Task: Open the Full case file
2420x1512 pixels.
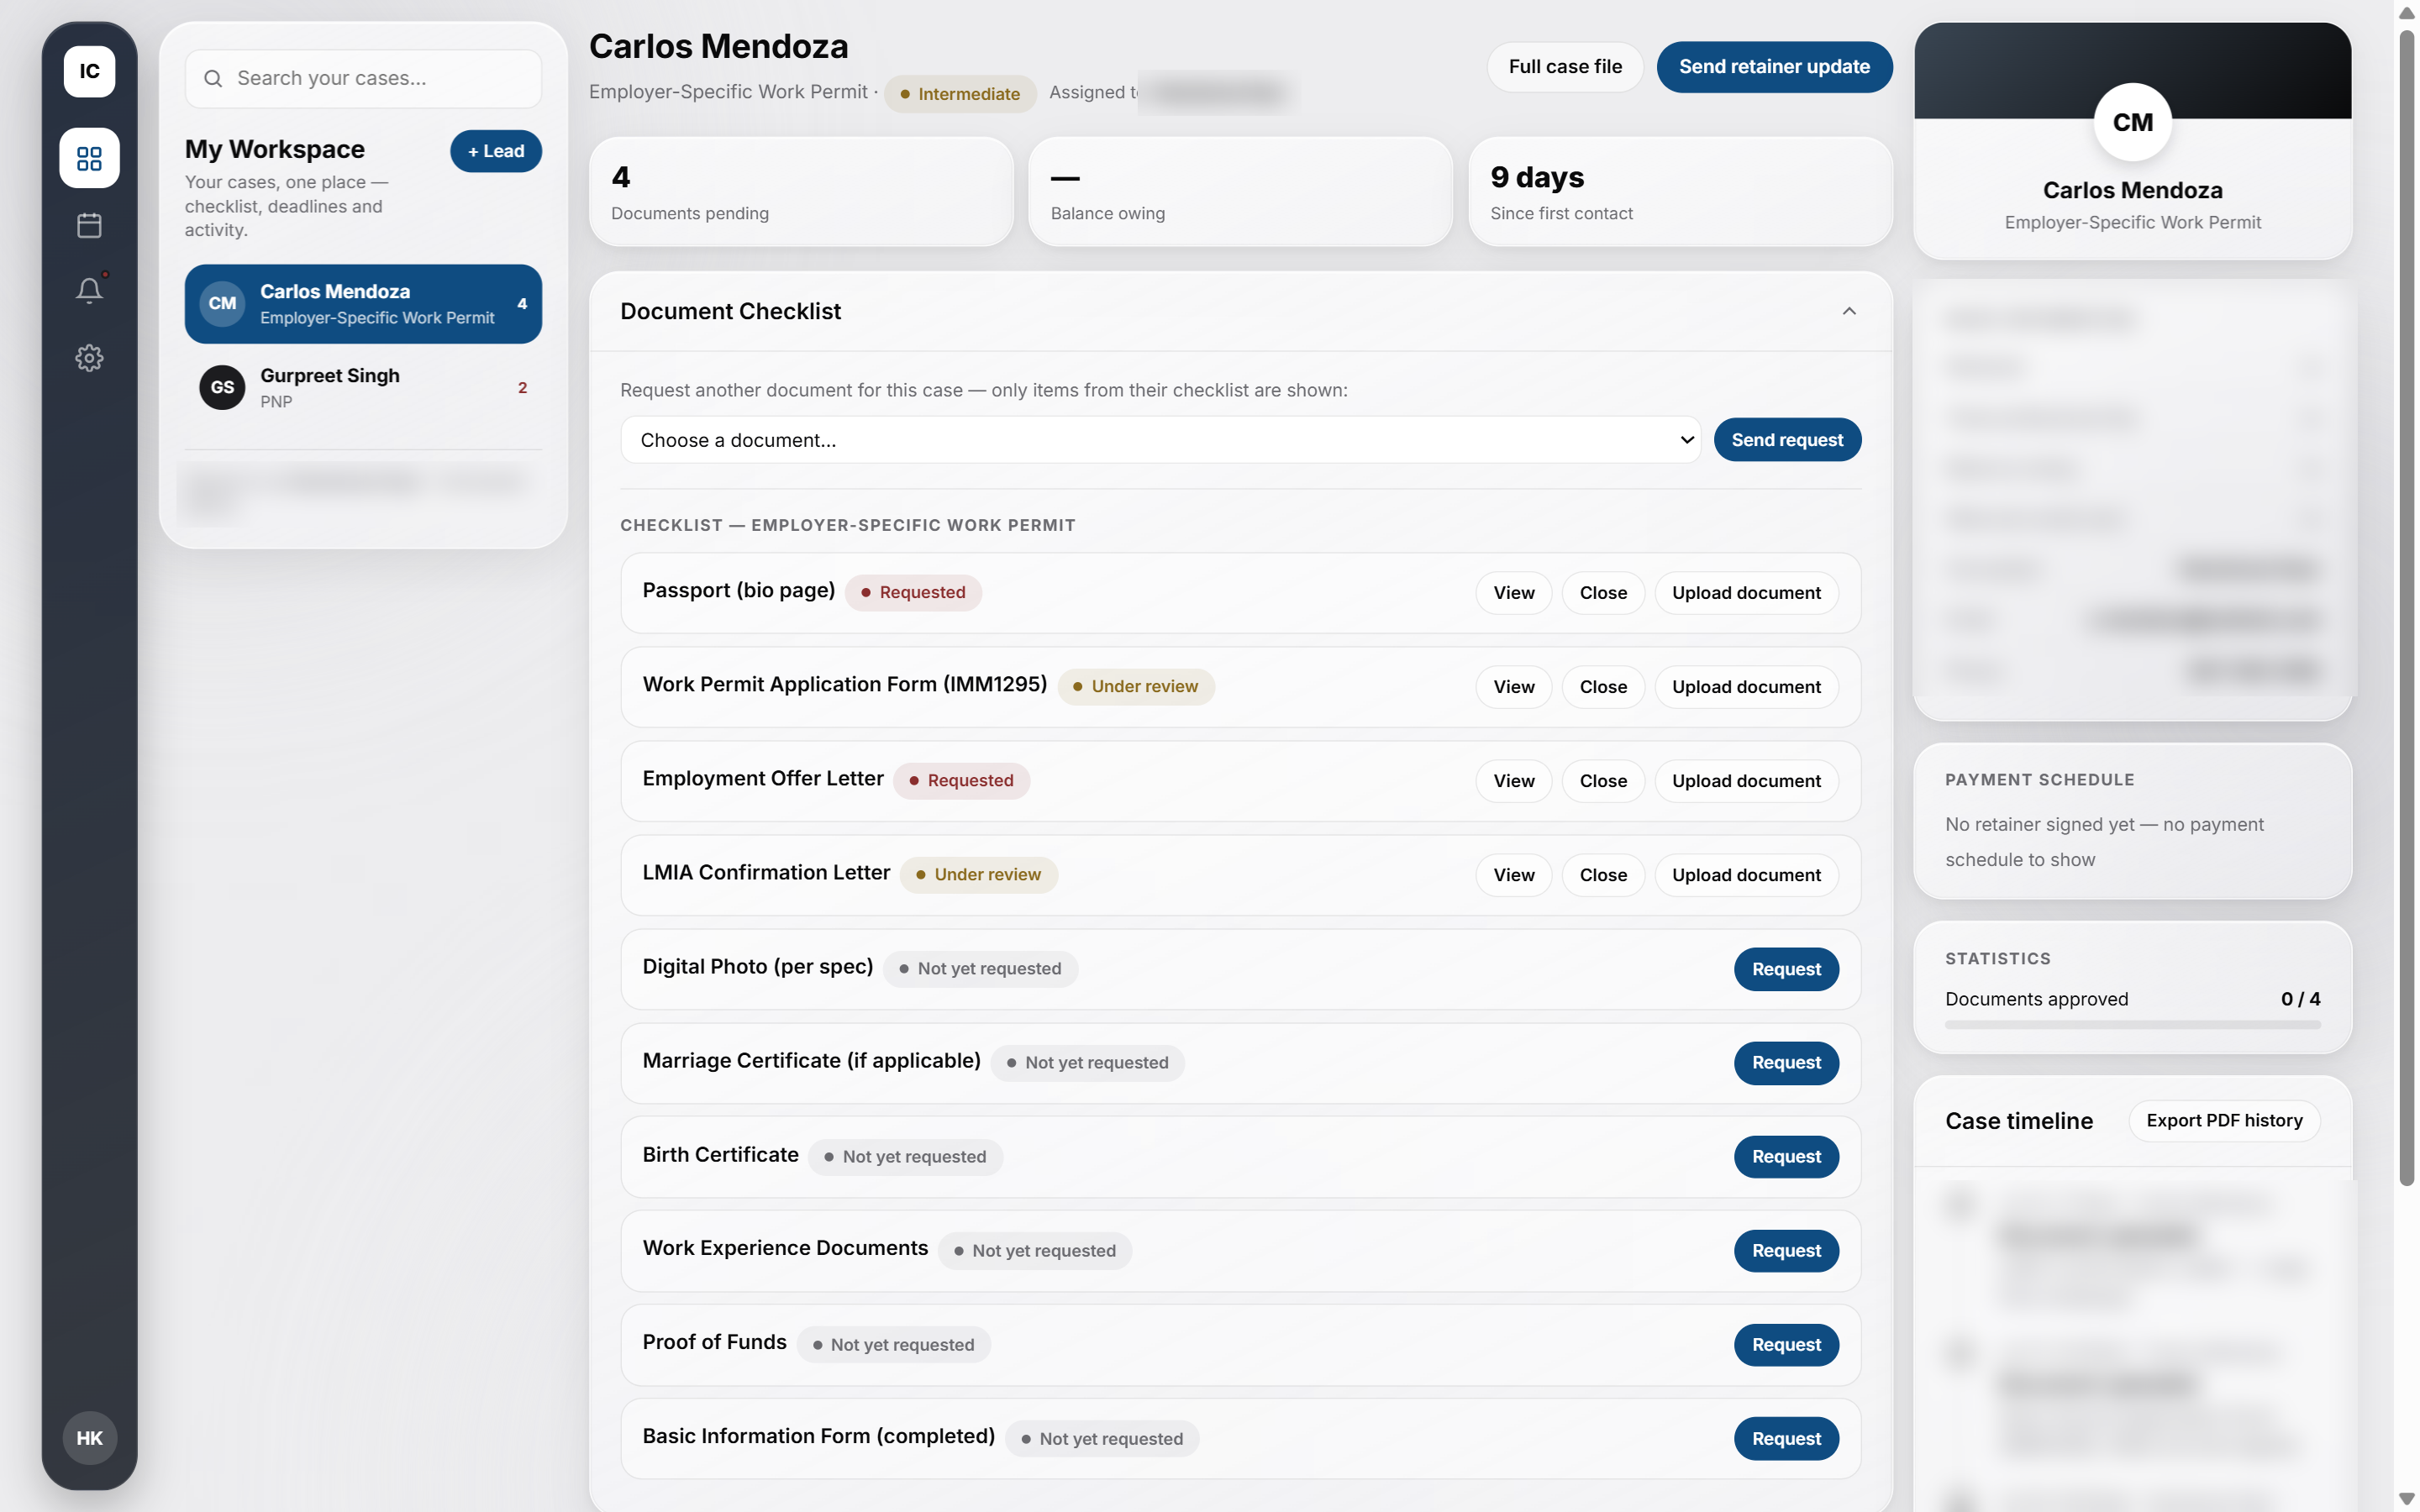Action: point(1565,67)
